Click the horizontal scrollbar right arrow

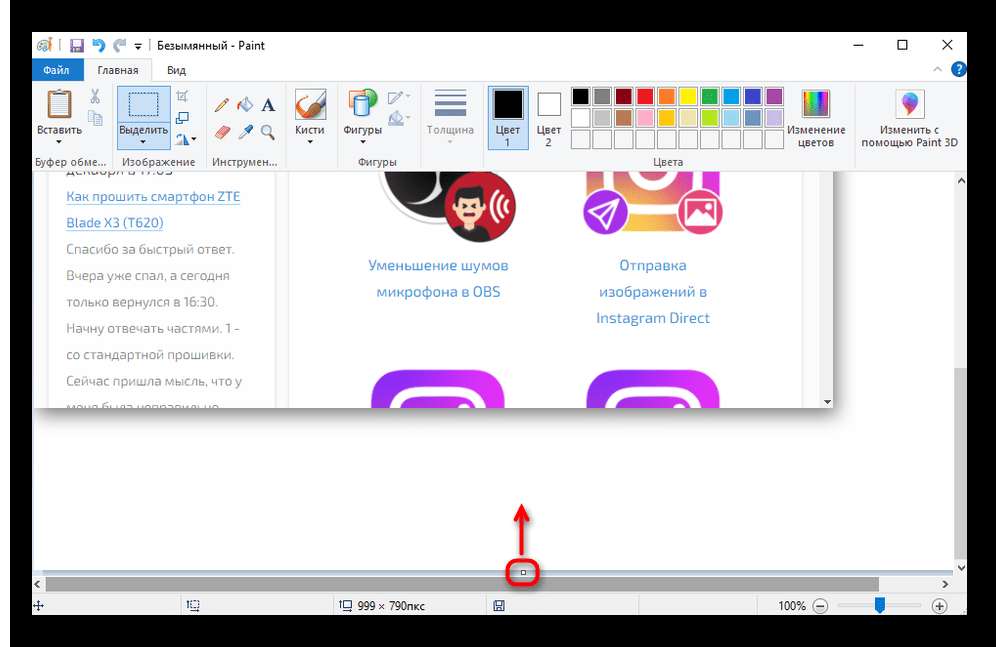[x=945, y=584]
